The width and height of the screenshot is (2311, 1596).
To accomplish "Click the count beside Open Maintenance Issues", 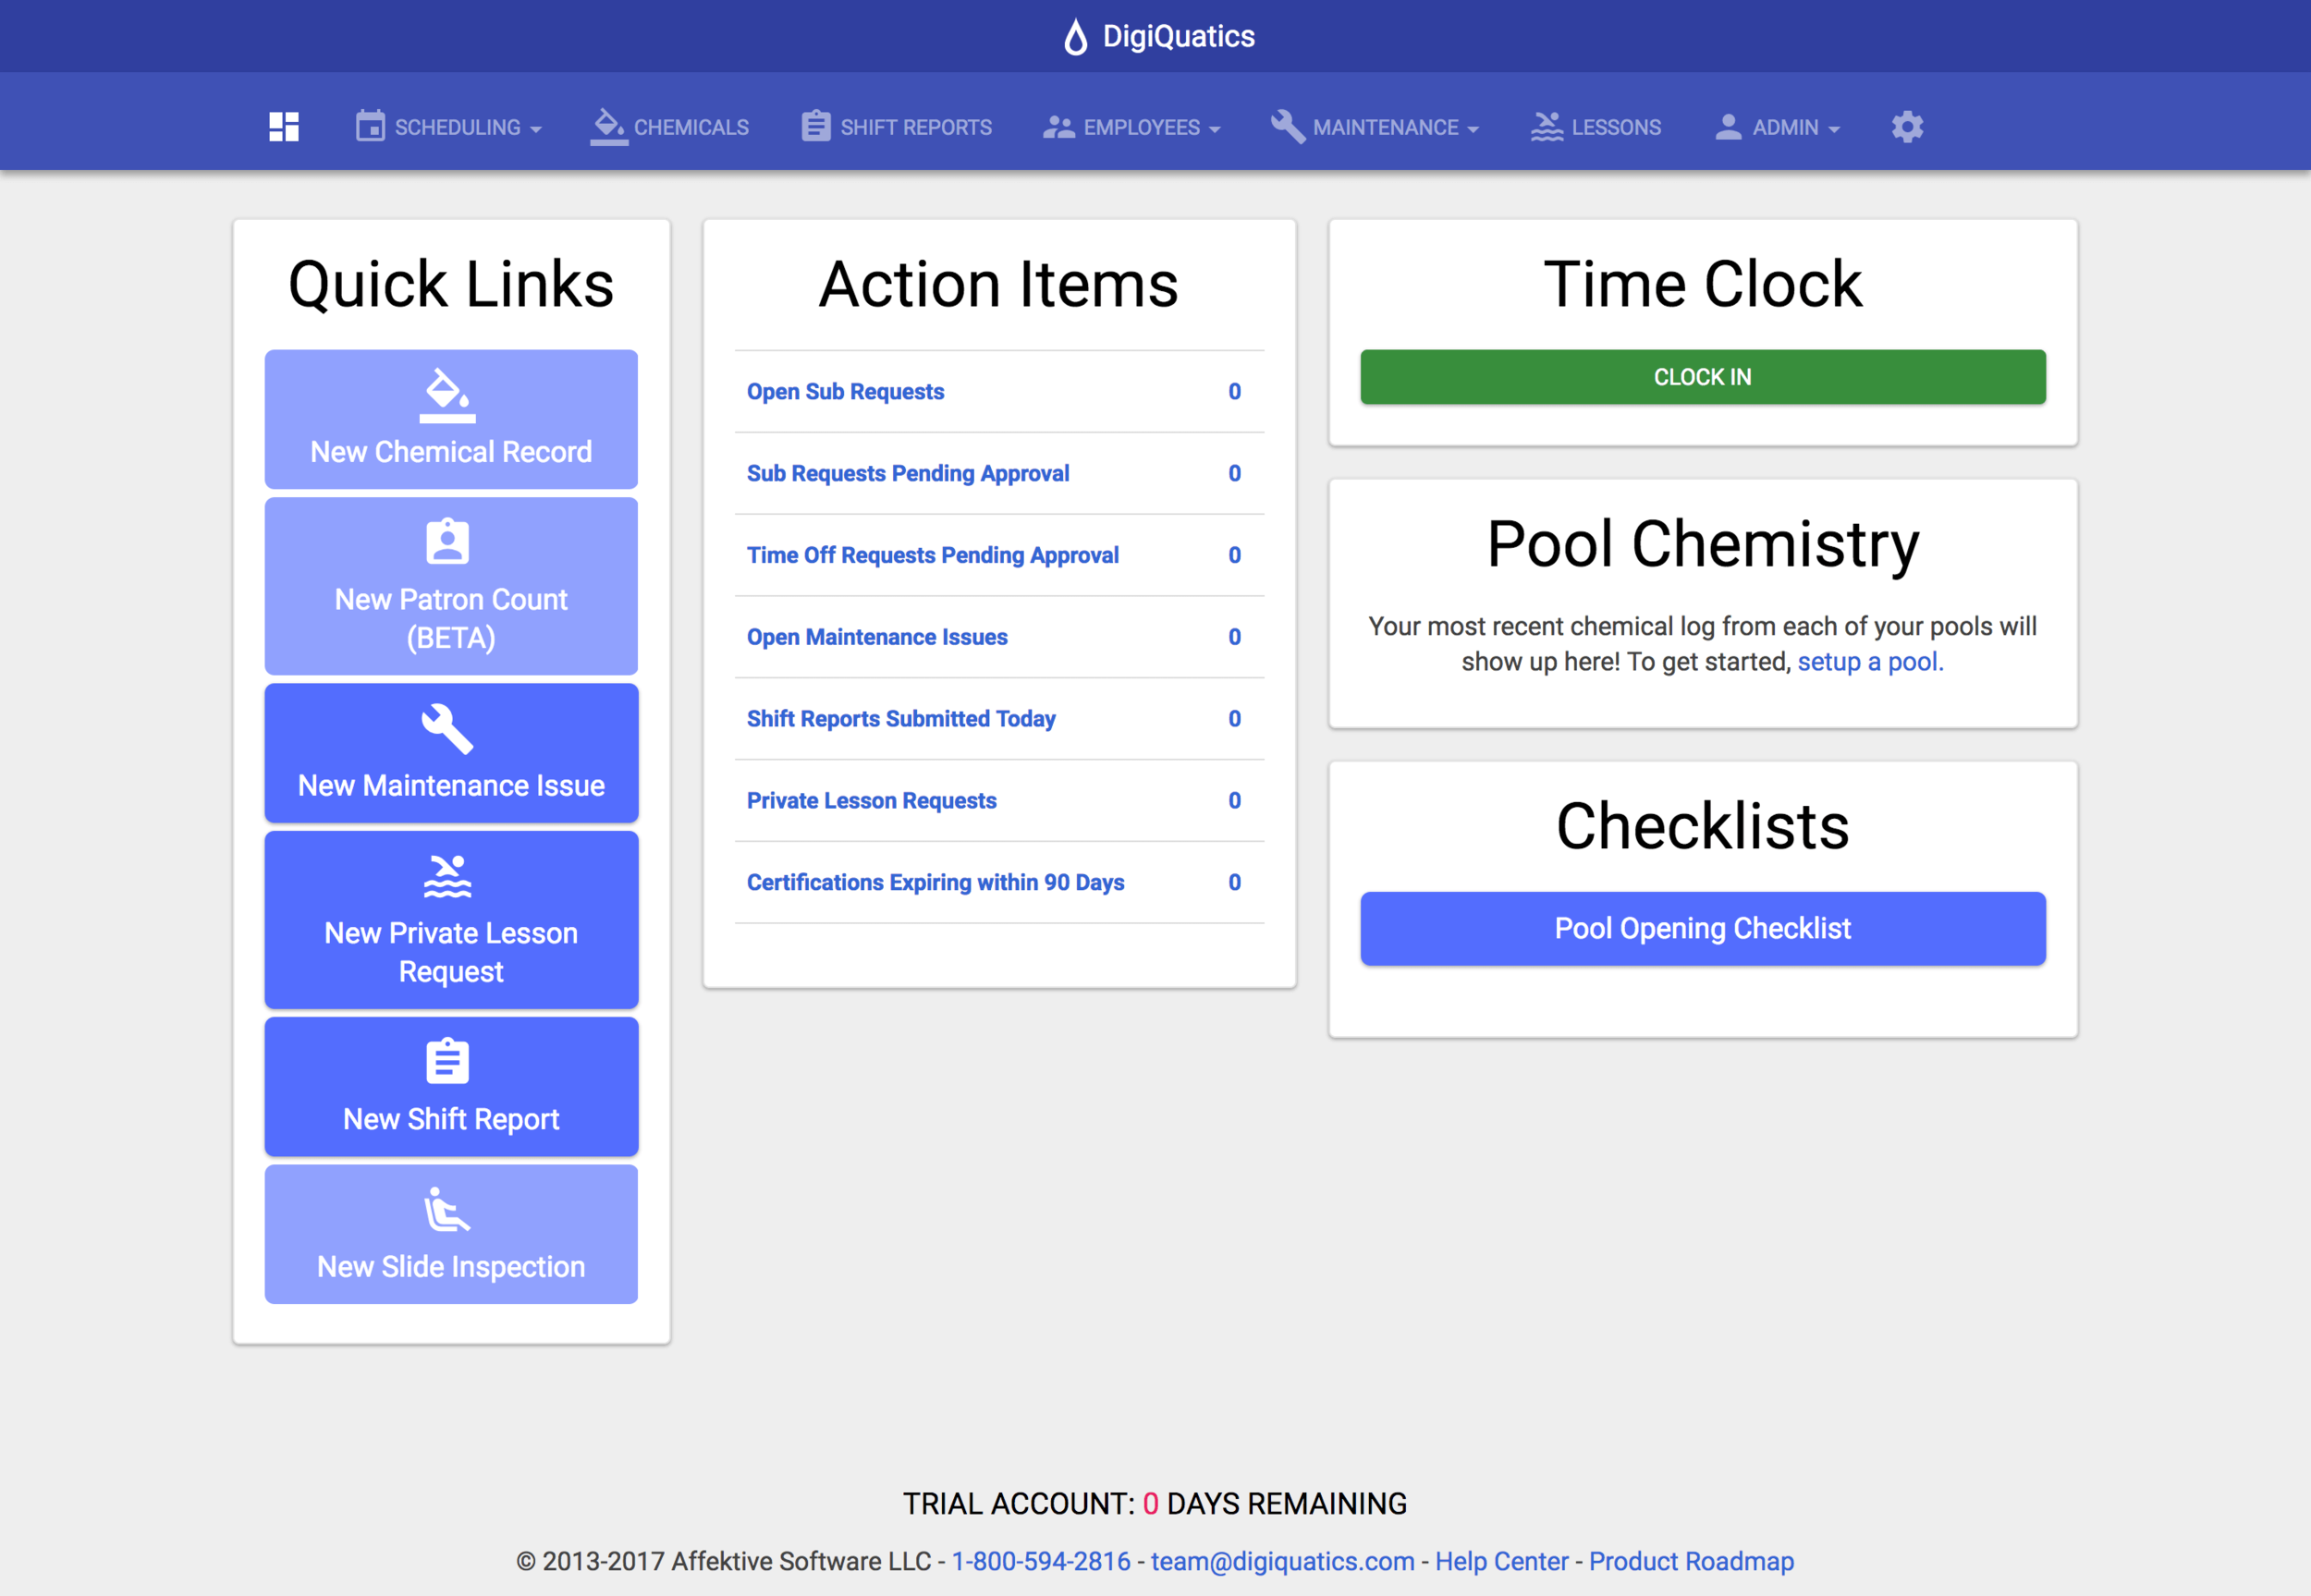I will pos(1234,637).
